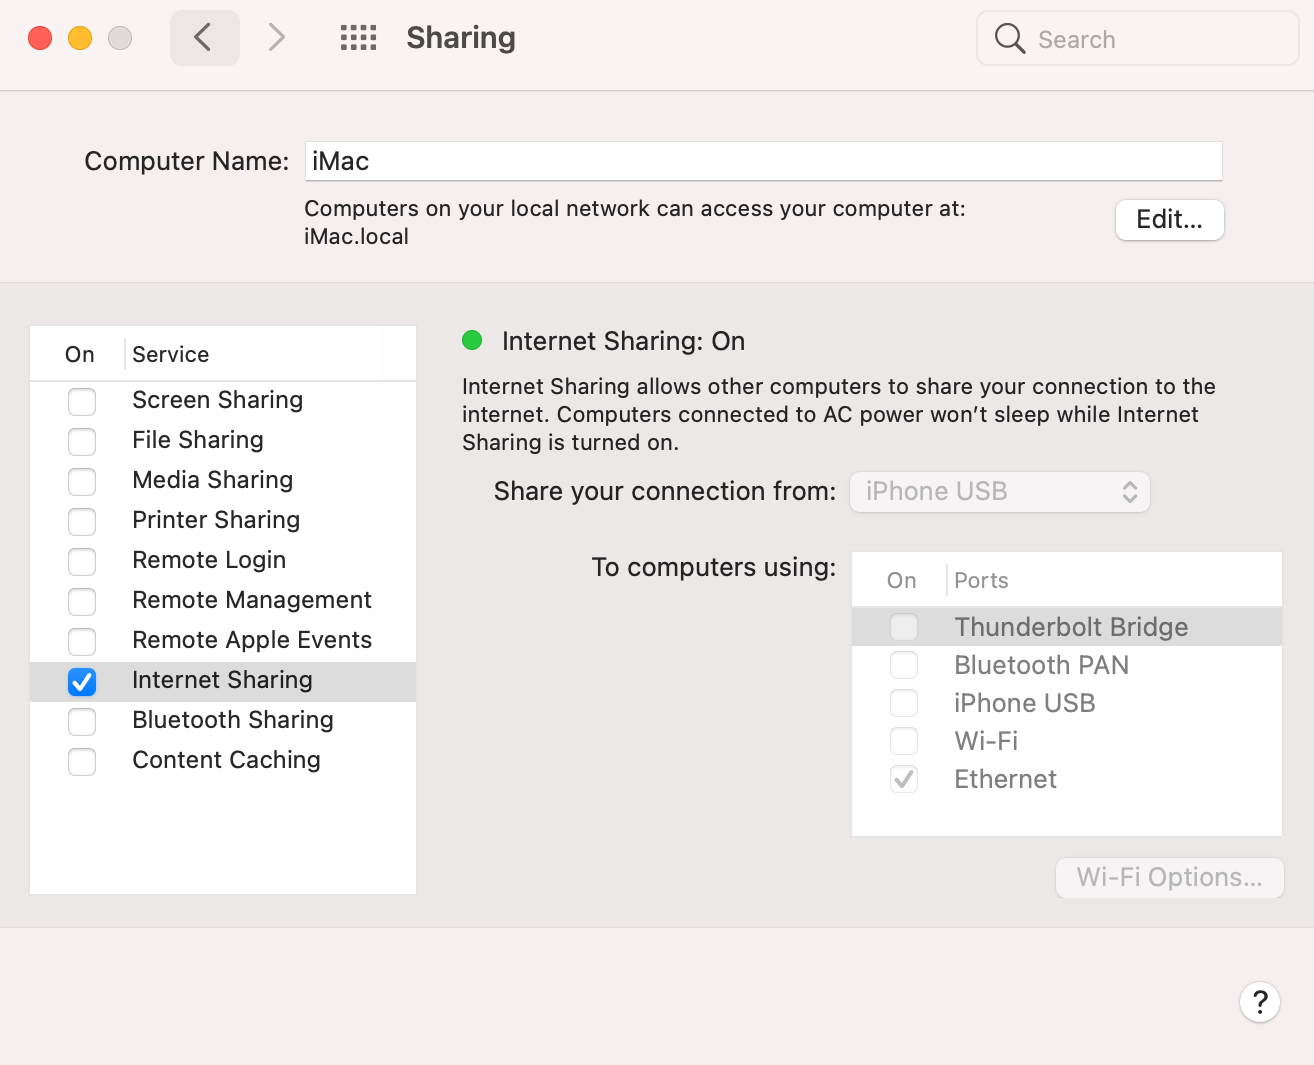Click the Edit... button

coord(1169,220)
